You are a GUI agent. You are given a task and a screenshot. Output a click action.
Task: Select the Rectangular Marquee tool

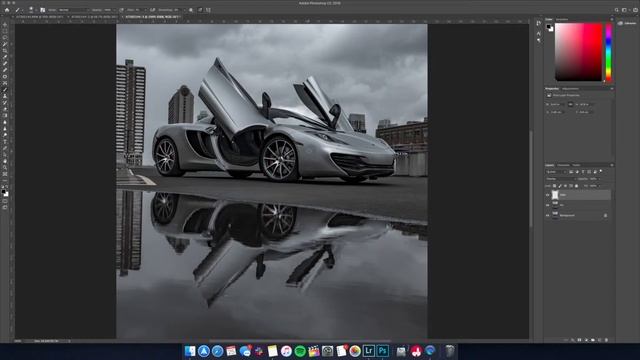[x=5, y=31]
